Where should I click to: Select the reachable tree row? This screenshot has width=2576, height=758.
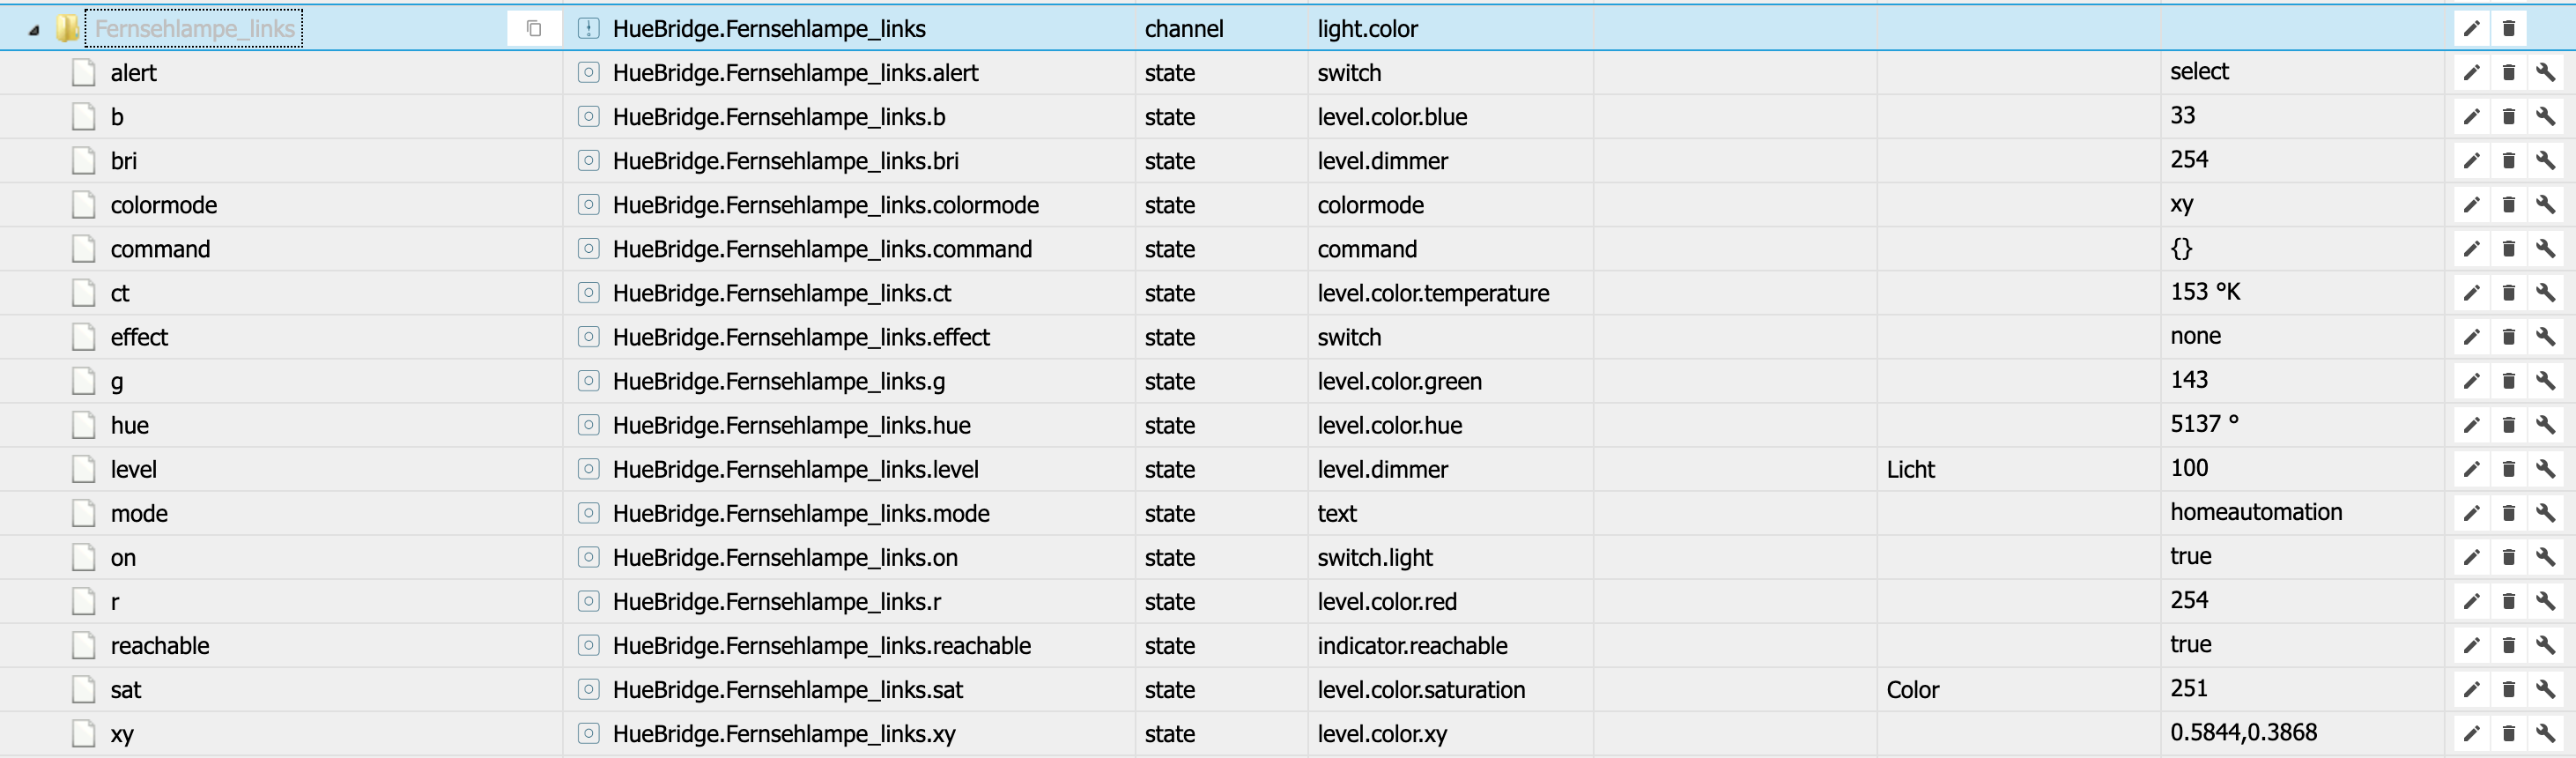coord(160,645)
